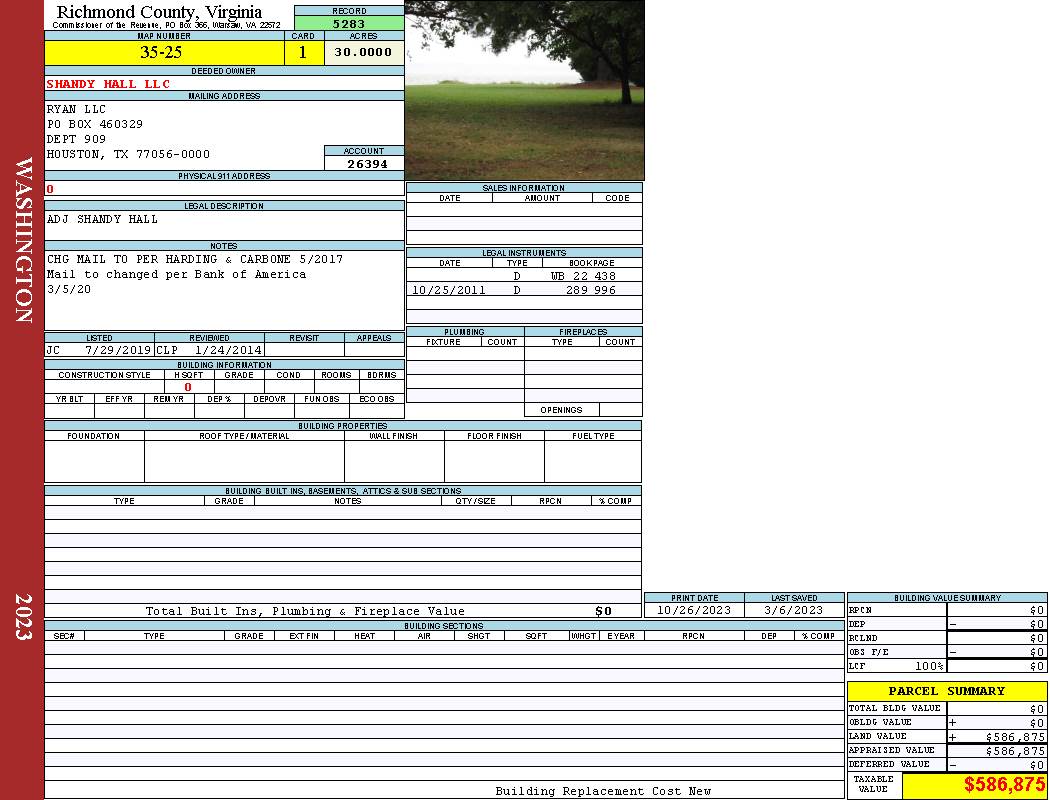Click the property photo of the tree

pos(524,90)
